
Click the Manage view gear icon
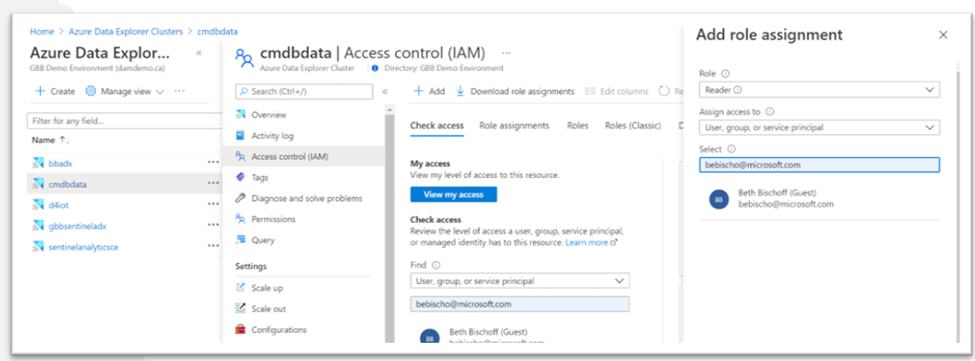pos(91,91)
